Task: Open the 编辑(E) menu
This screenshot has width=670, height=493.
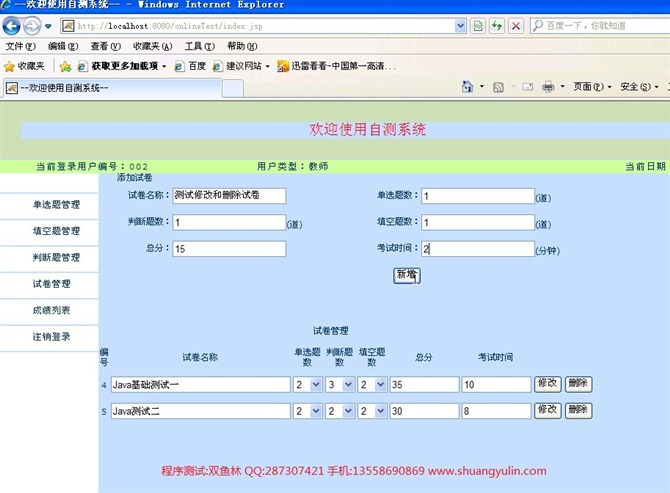Action: (63, 46)
